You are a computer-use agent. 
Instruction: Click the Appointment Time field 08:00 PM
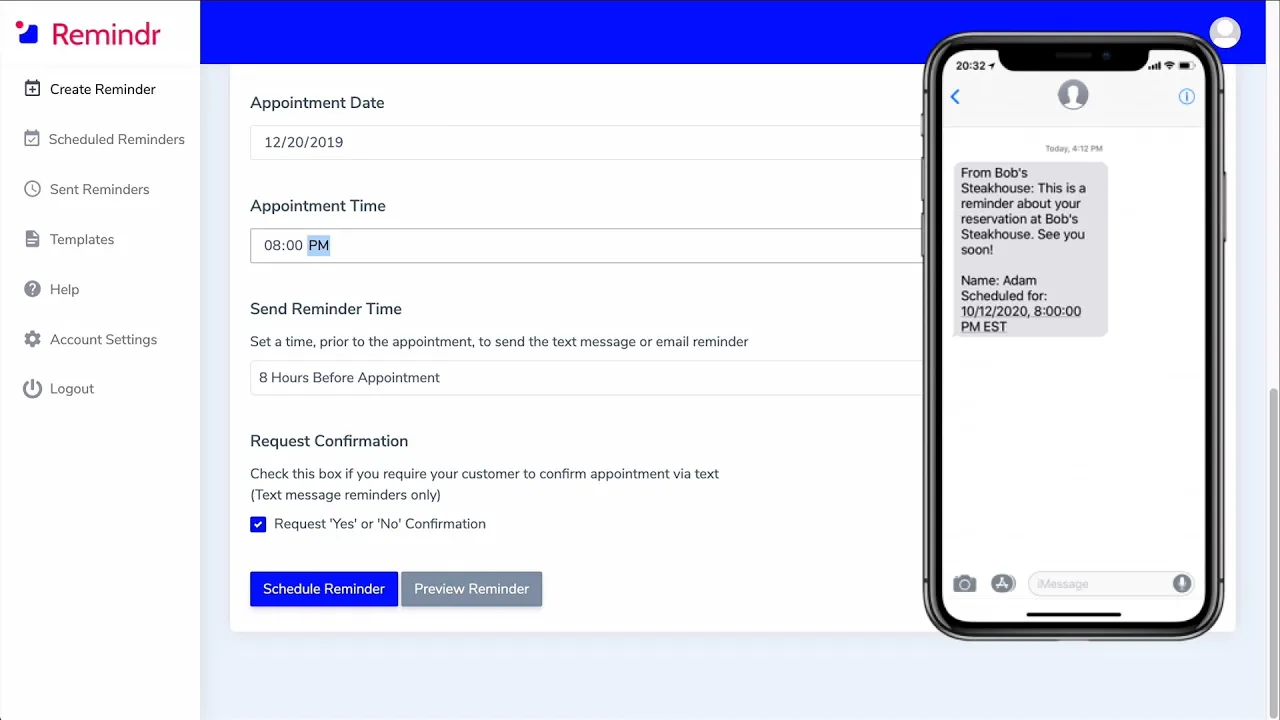pyautogui.click(x=586, y=246)
